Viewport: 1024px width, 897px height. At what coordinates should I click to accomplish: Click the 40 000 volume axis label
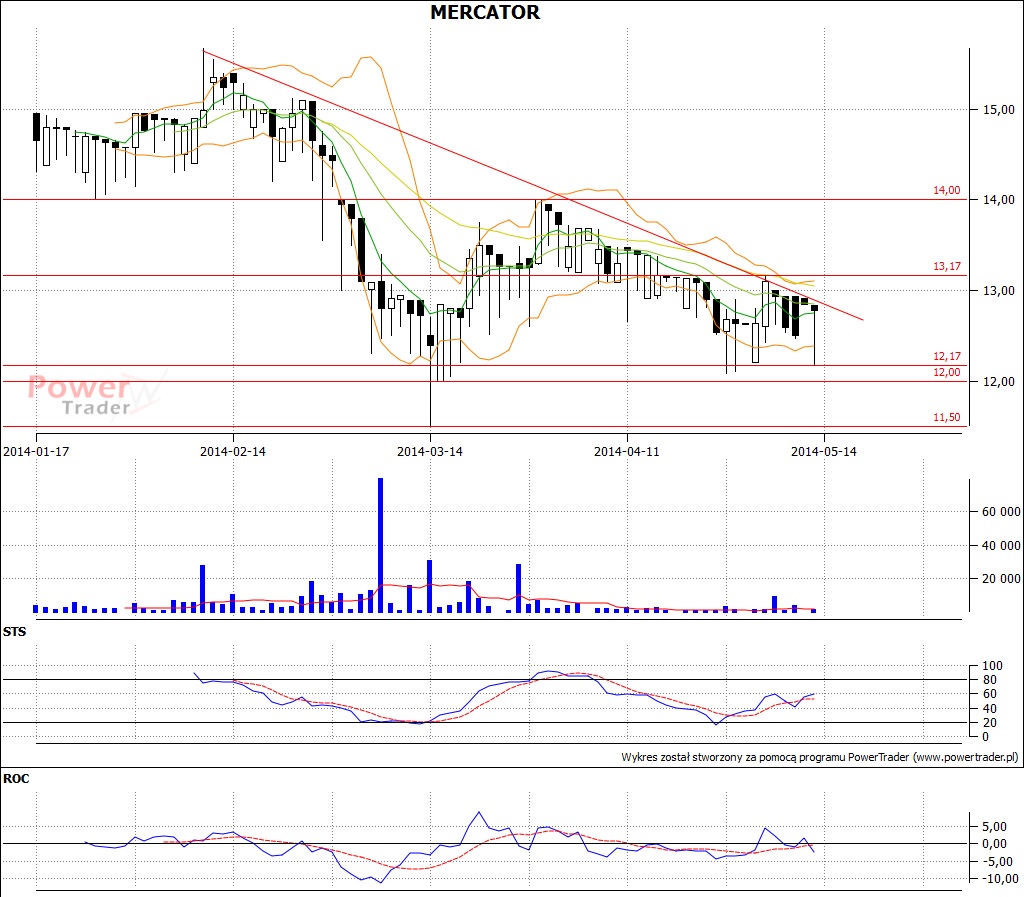pos(1001,546)
